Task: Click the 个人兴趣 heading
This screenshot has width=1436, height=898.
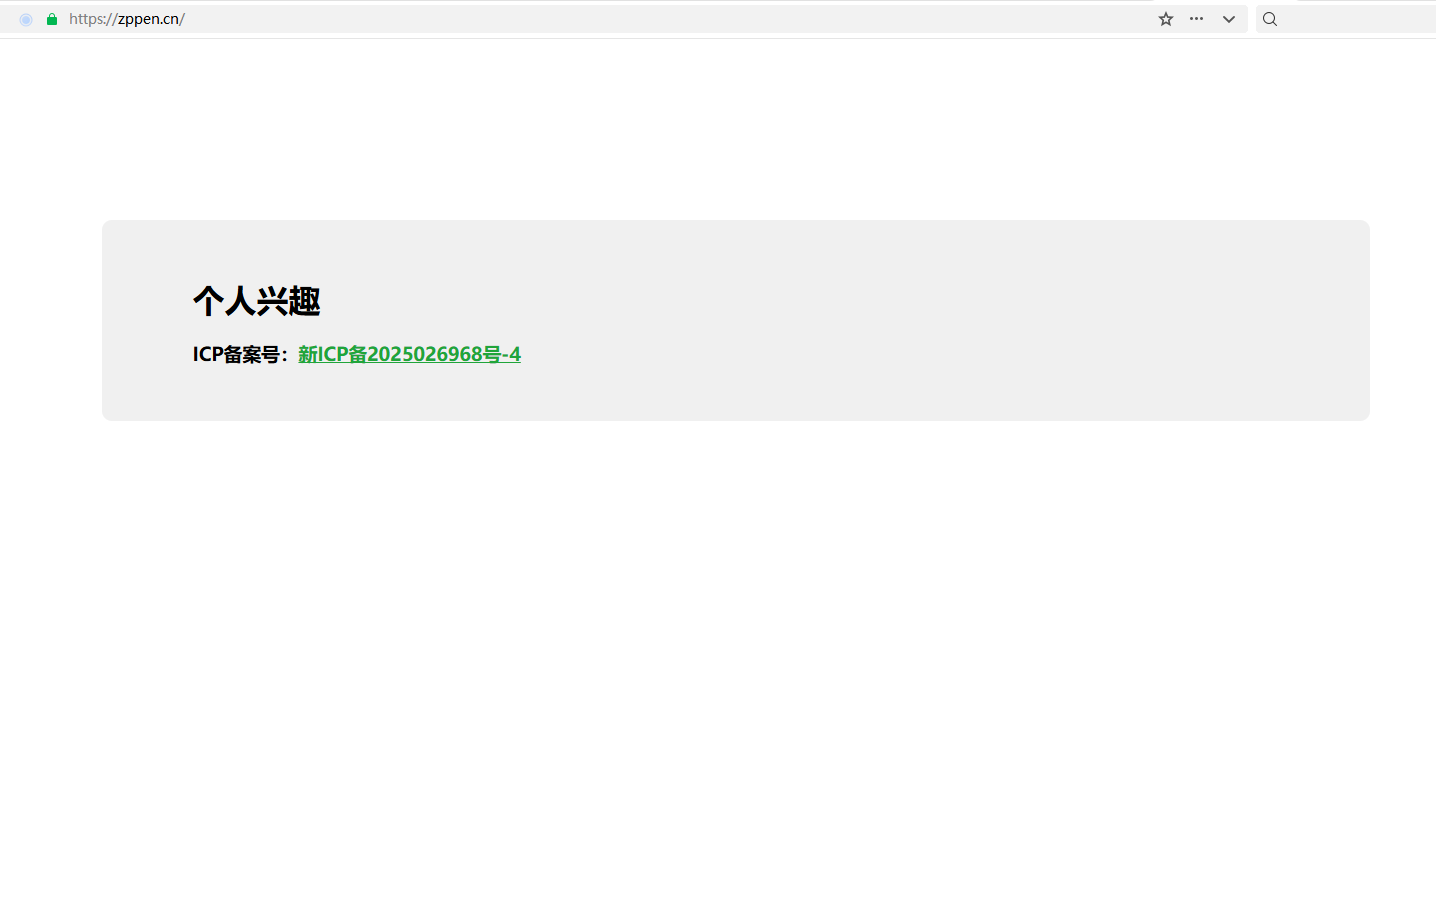Action: tap(257, 301)
